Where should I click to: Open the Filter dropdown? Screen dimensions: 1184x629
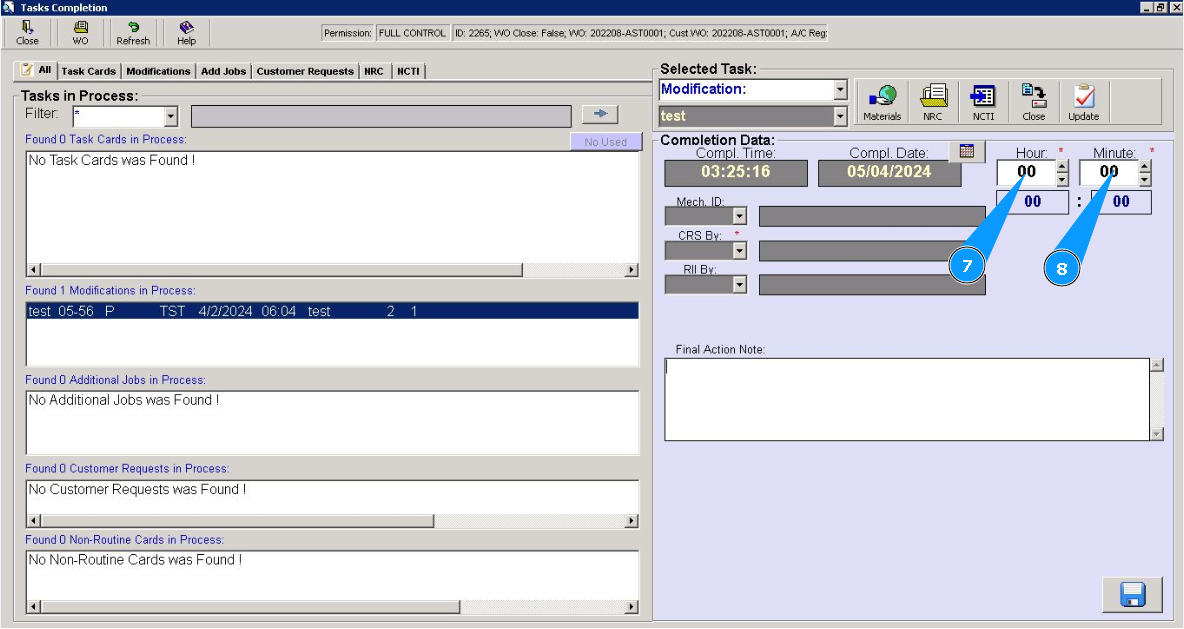[x=171, y=116]
